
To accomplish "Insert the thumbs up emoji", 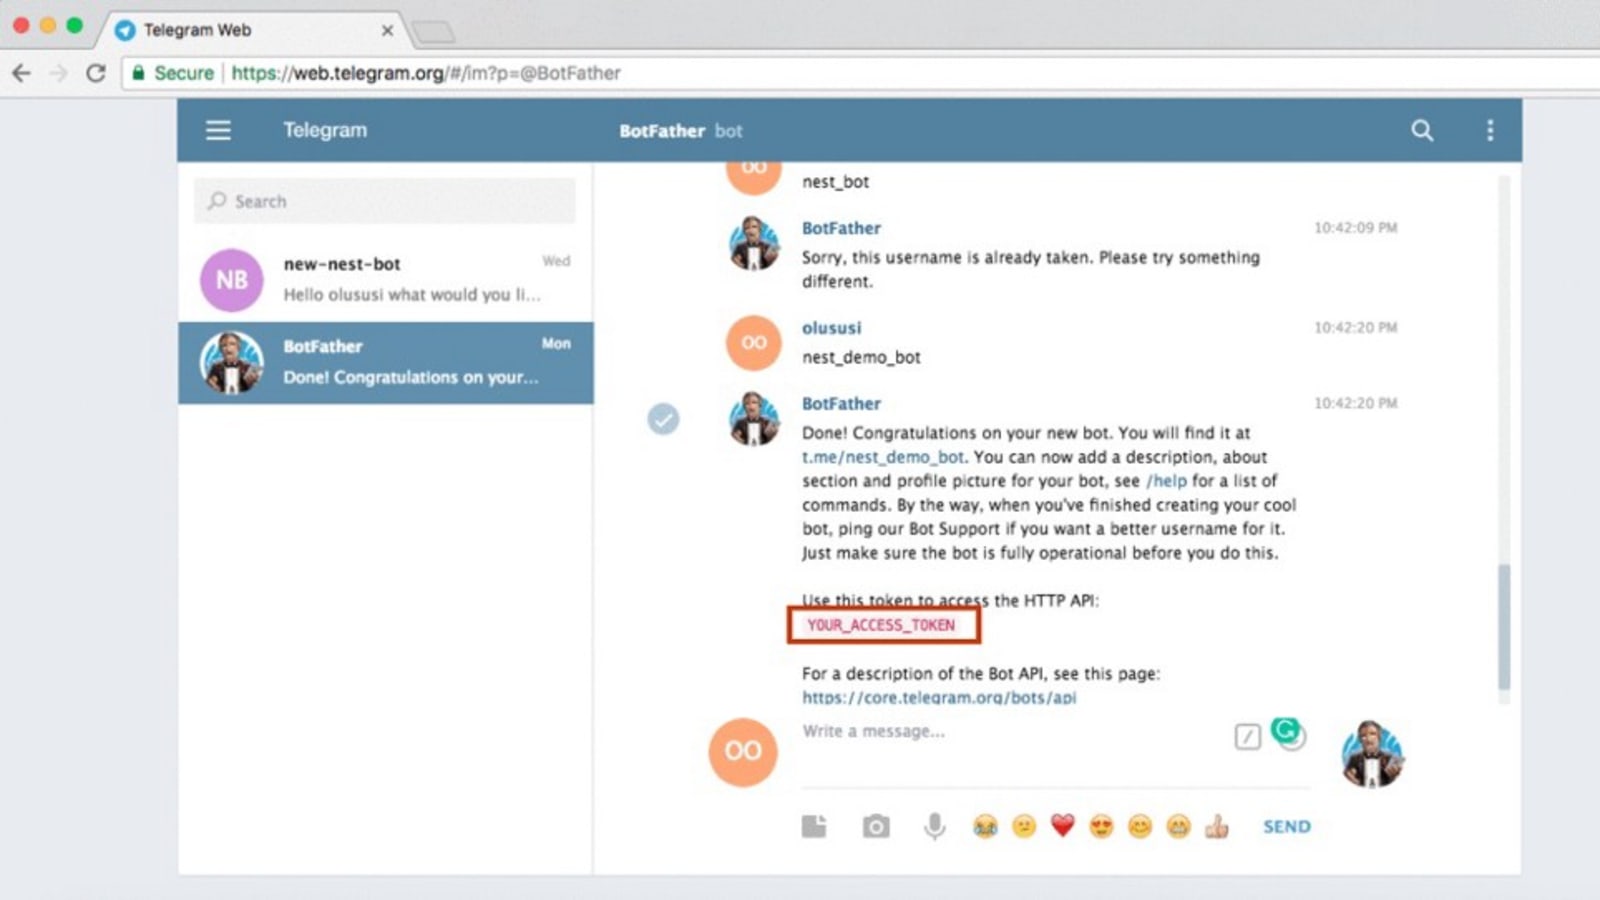I will point(1217,826).
